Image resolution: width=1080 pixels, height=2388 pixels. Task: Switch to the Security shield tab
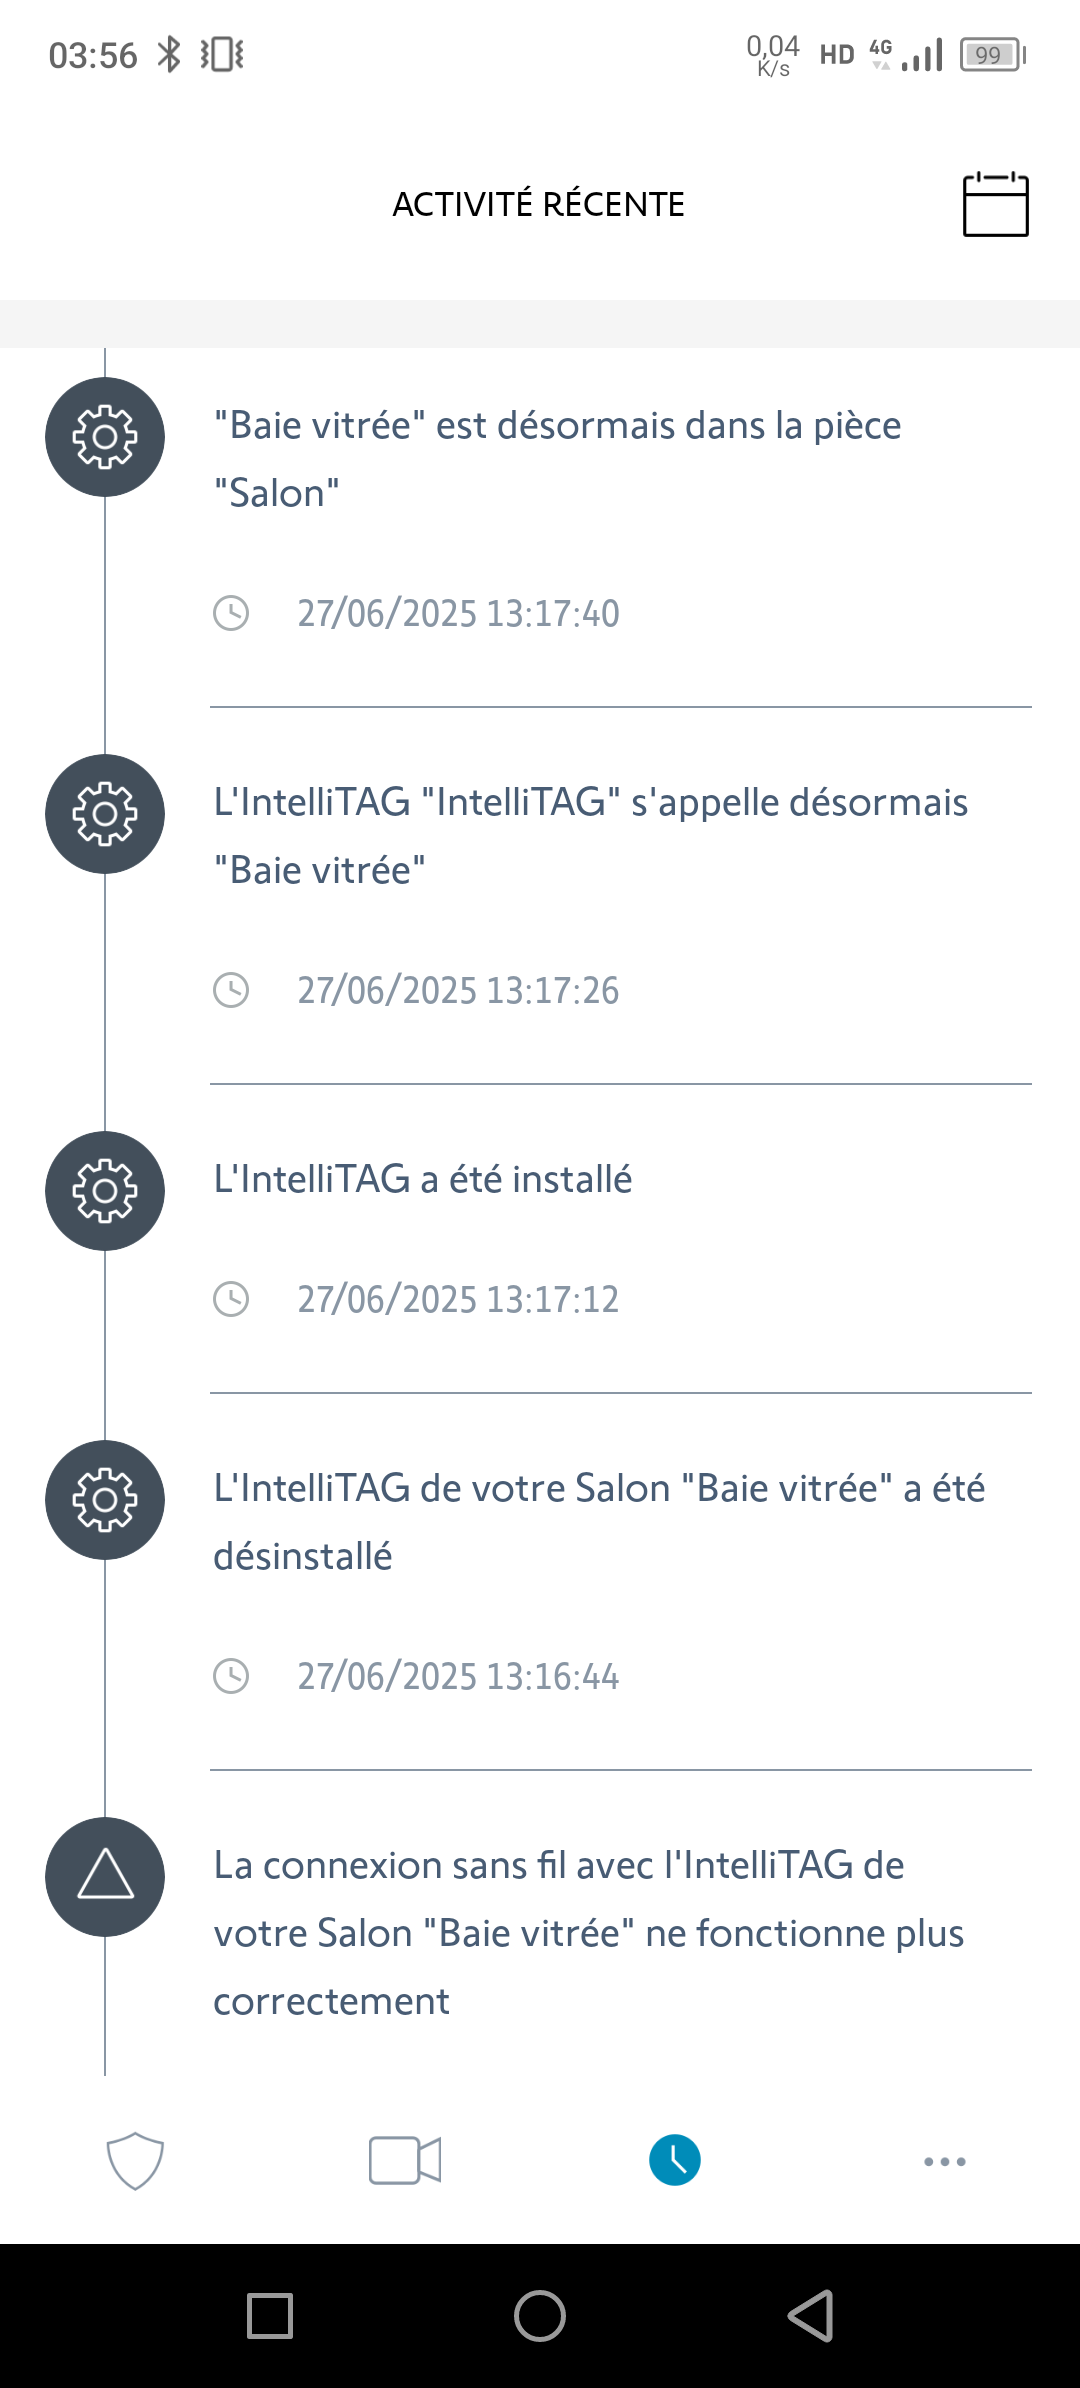pyautogui.click(x=135, y=2160)
